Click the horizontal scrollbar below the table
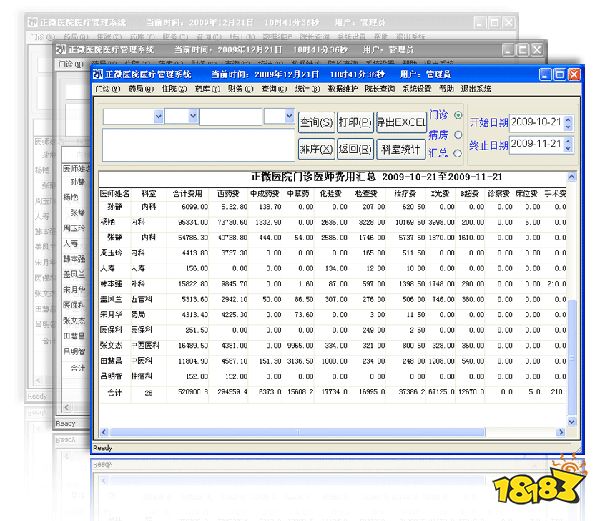 (x=330, y=430)
